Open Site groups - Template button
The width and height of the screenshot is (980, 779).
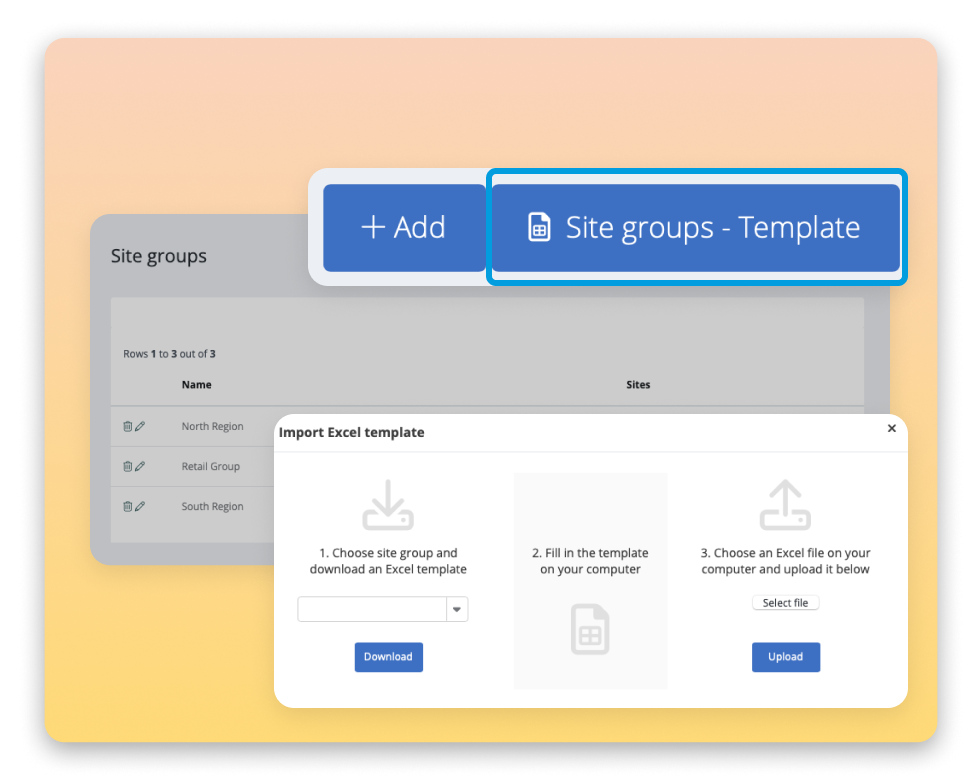tap(696, 228)
